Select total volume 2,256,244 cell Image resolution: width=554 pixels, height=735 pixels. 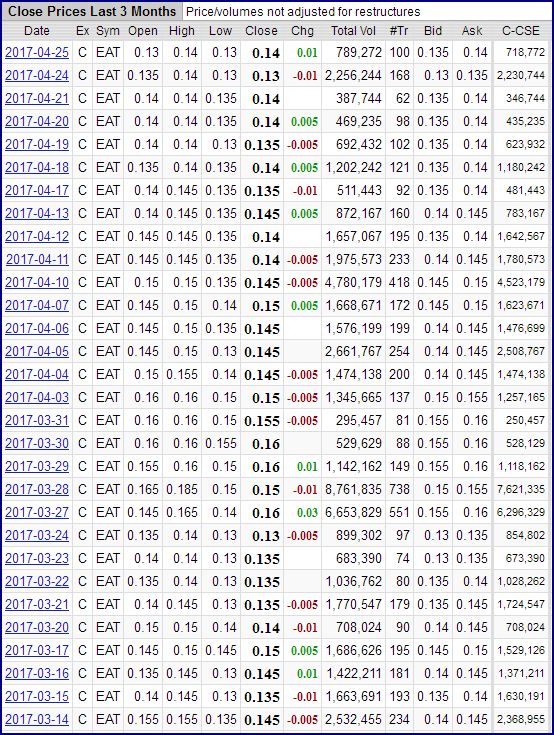point(353,75)
